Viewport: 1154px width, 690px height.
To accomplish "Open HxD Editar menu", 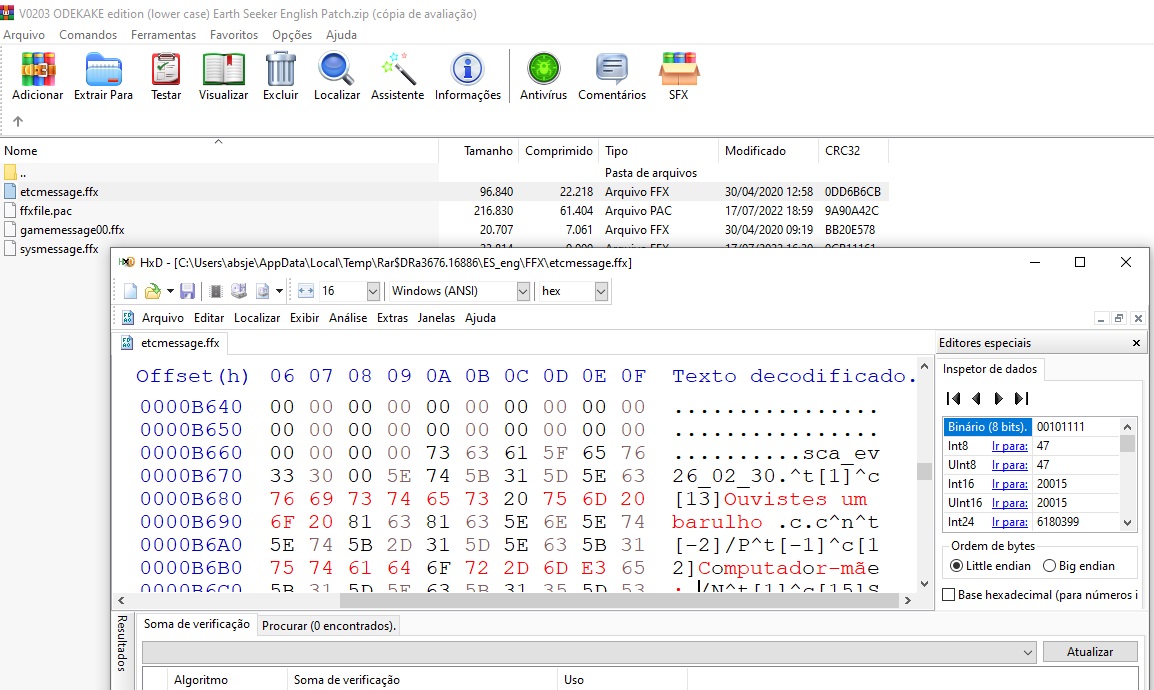I will pyautogui.click(x=209, y=318).
